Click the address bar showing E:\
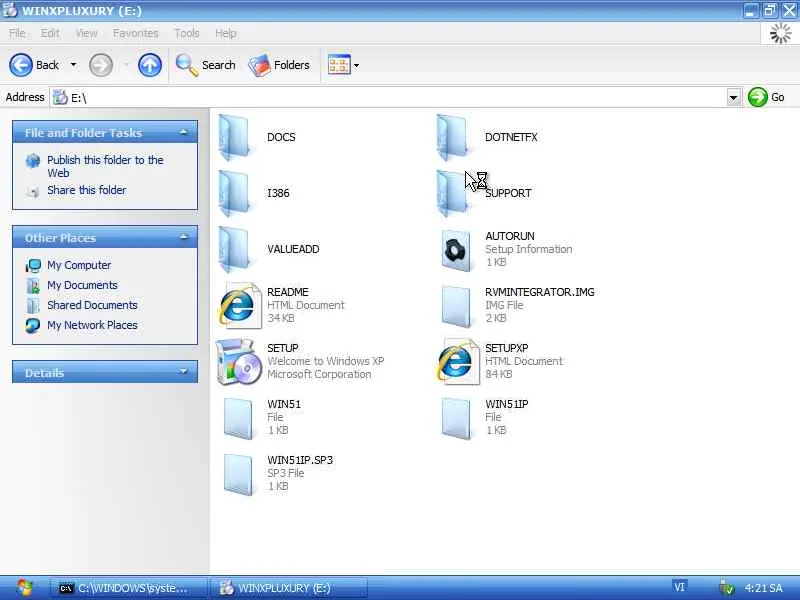The width and height of the screenshot is (800, 600). [389, 97]
